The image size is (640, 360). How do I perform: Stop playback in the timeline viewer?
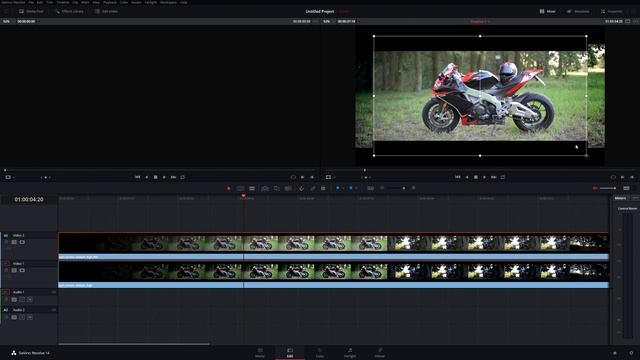pyautogui.click(x=476, y=177)
